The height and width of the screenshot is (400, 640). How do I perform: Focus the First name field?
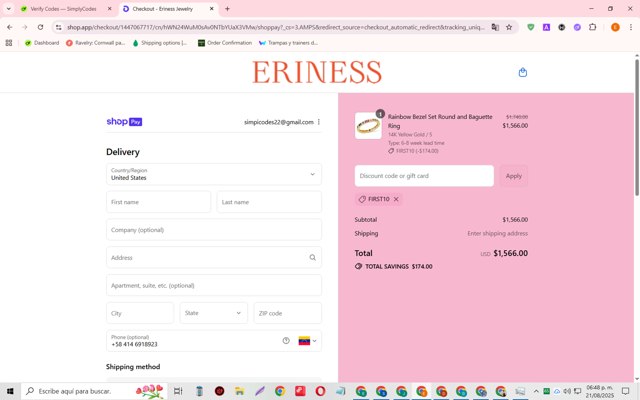pos(158,202)
